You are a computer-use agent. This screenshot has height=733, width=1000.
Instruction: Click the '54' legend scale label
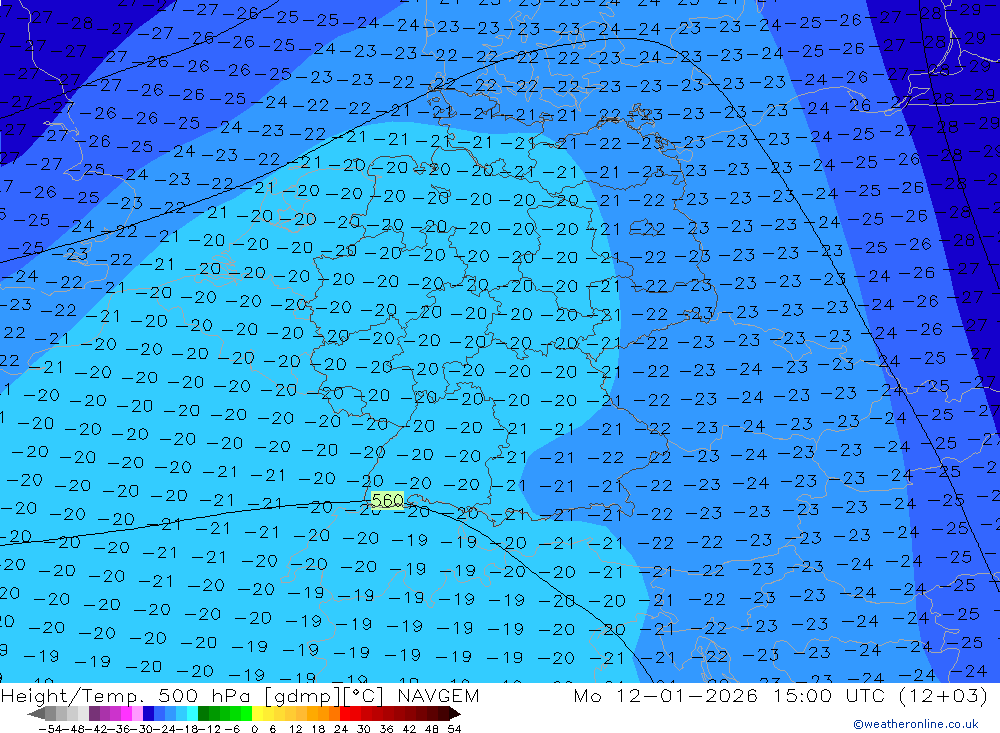[x=454, y=729]
